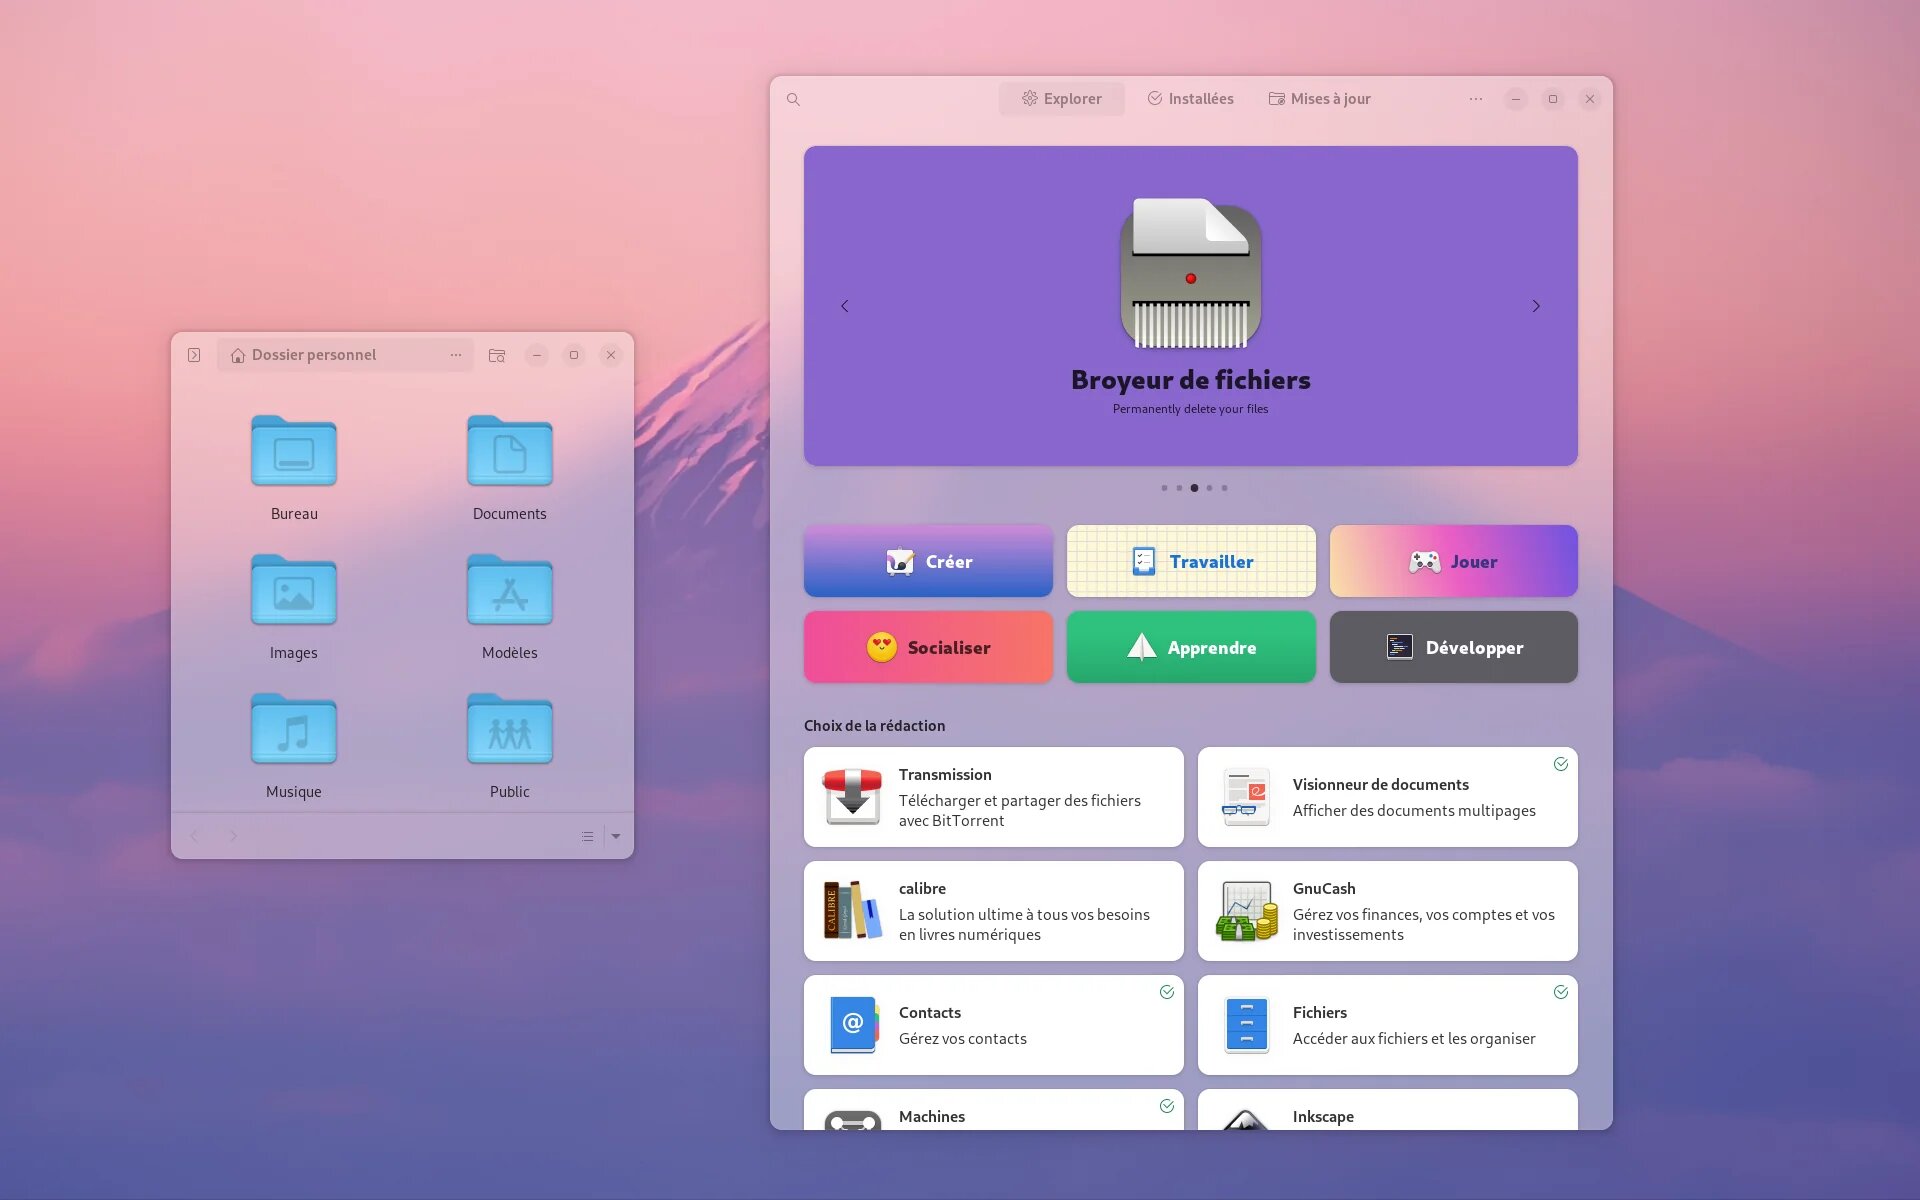Open view options dropdown arrow in Files
Viewport: 1920px width, 1200px height.
pos(616,836)
